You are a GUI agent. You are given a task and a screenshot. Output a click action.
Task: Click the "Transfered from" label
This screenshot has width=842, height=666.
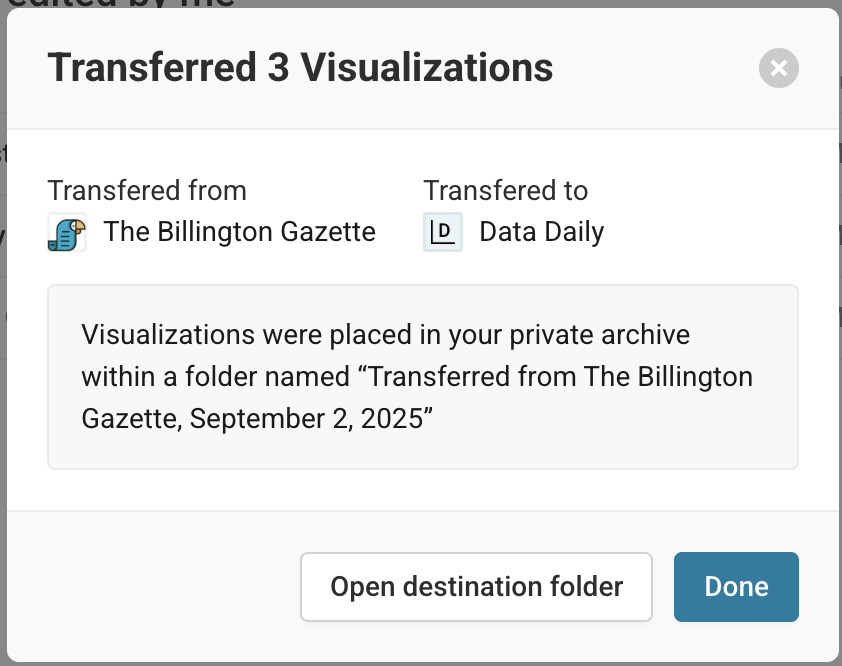pos(147,191)
